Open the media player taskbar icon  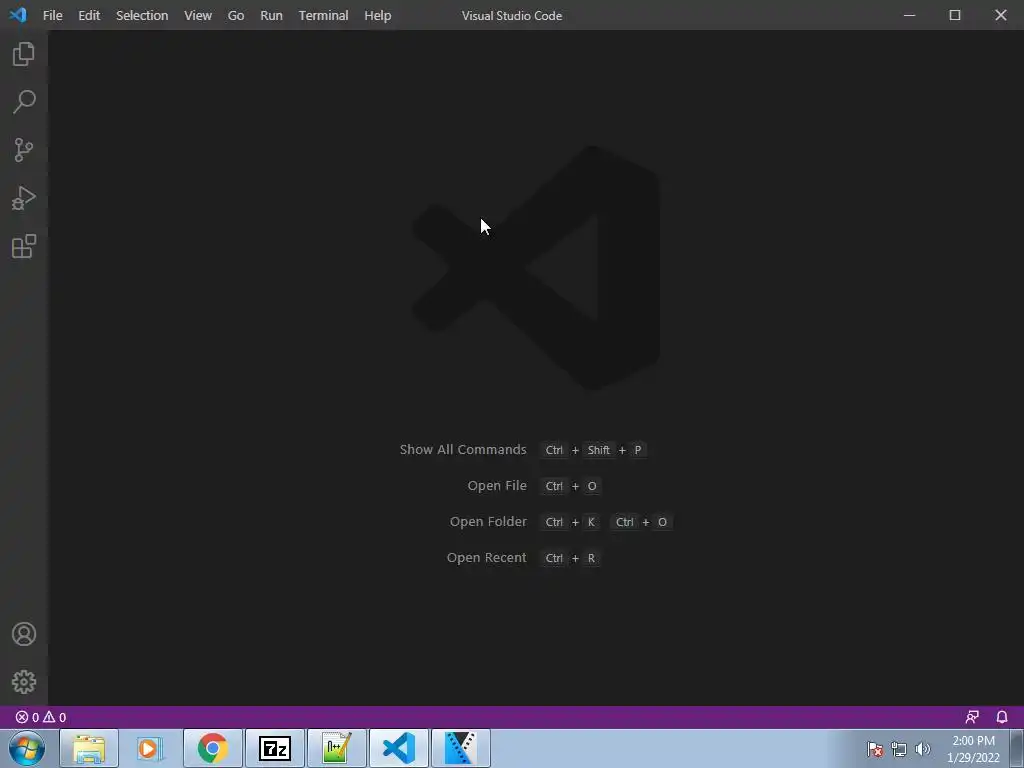[x=150, y=748]
